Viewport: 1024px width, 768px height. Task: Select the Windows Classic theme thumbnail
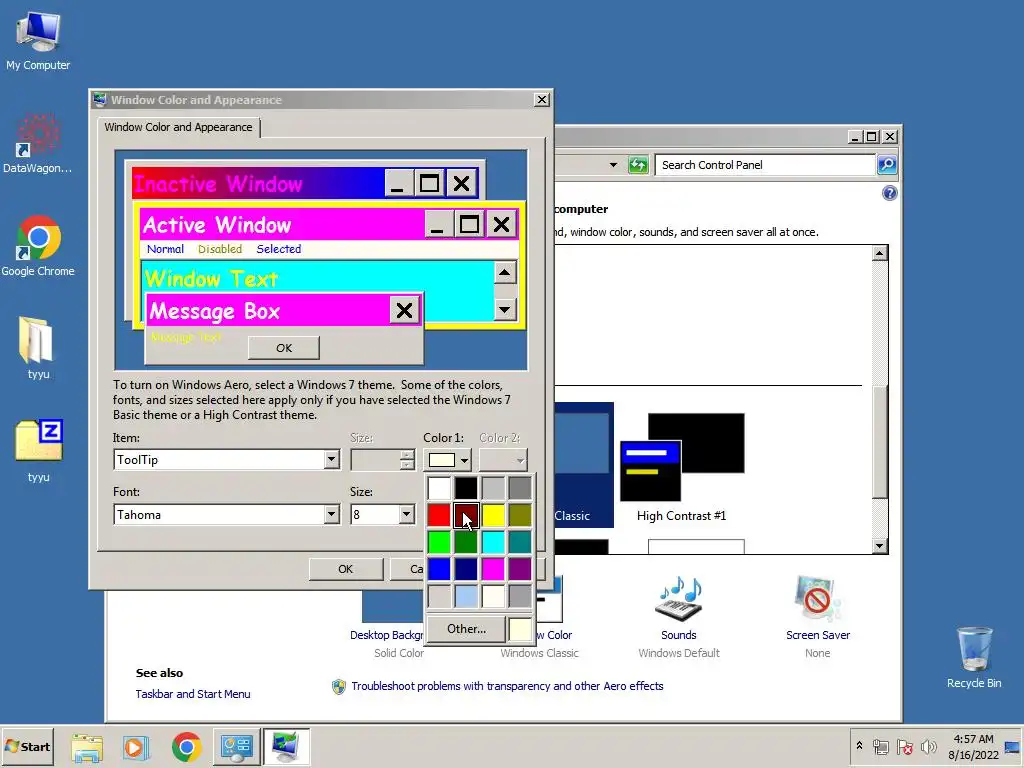(x=583, y=464)
